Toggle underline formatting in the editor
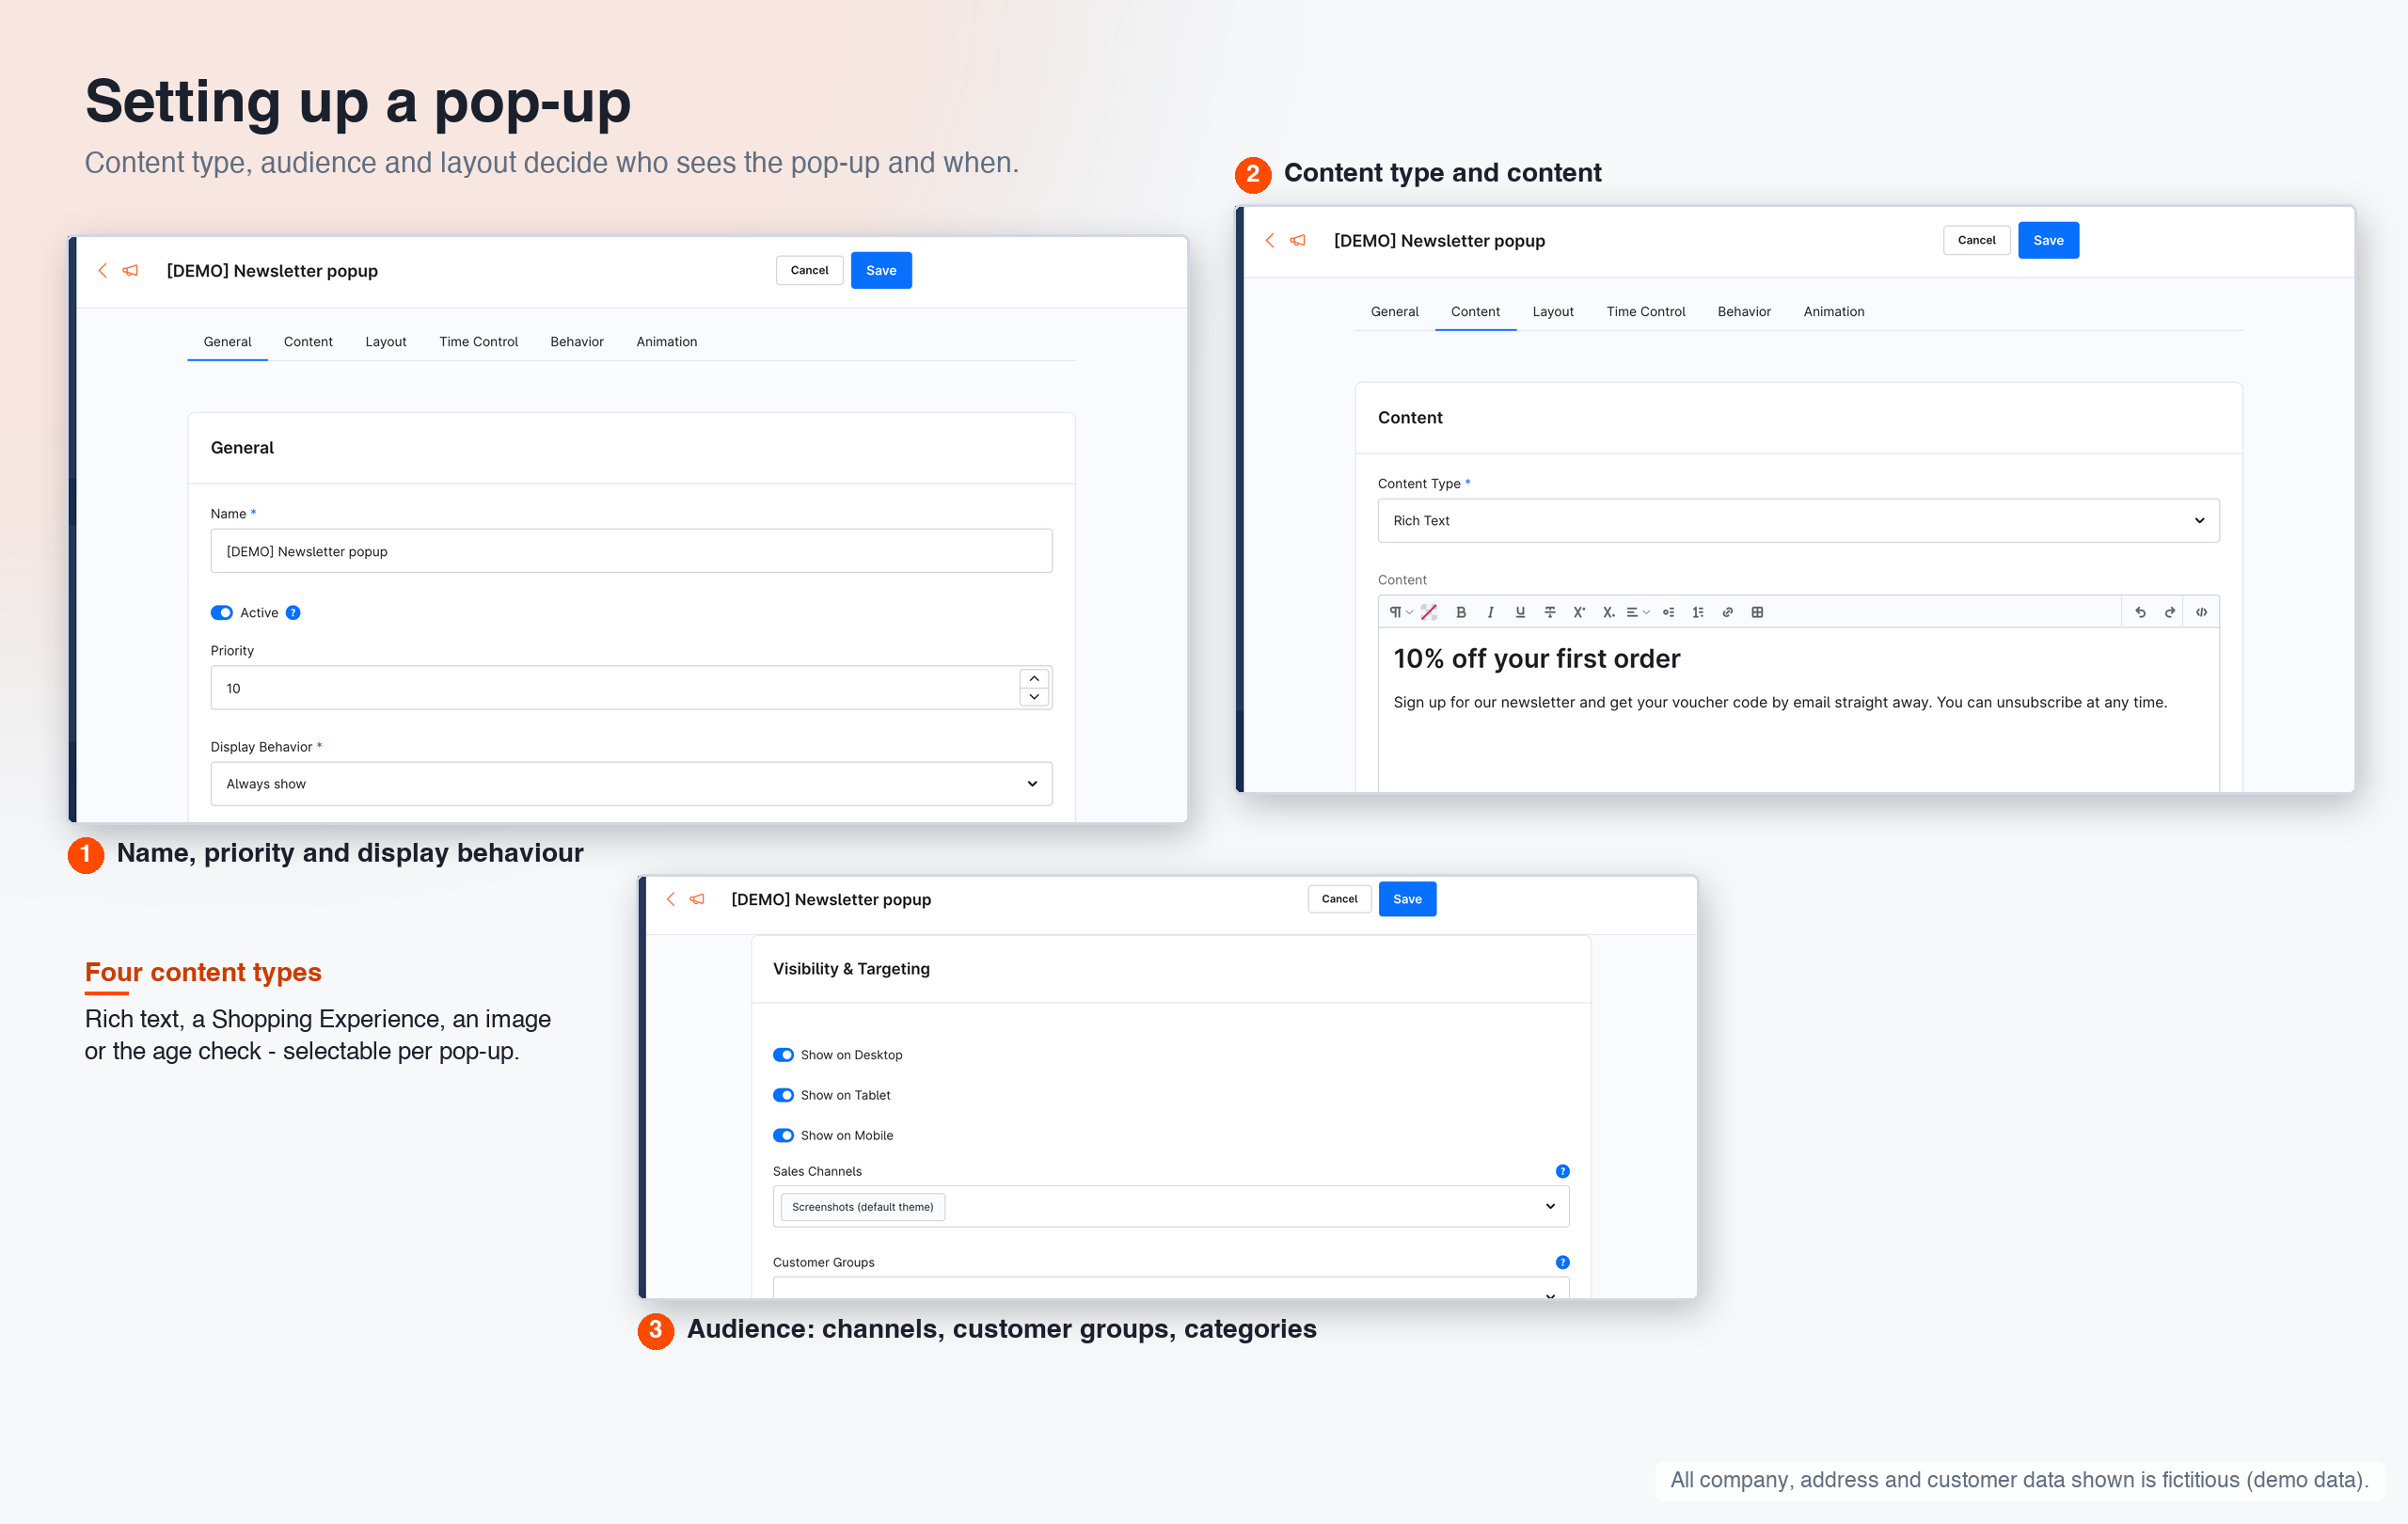Image resolution: width=2408 pixels, height=1524 pixels. tap(1520, 612)
